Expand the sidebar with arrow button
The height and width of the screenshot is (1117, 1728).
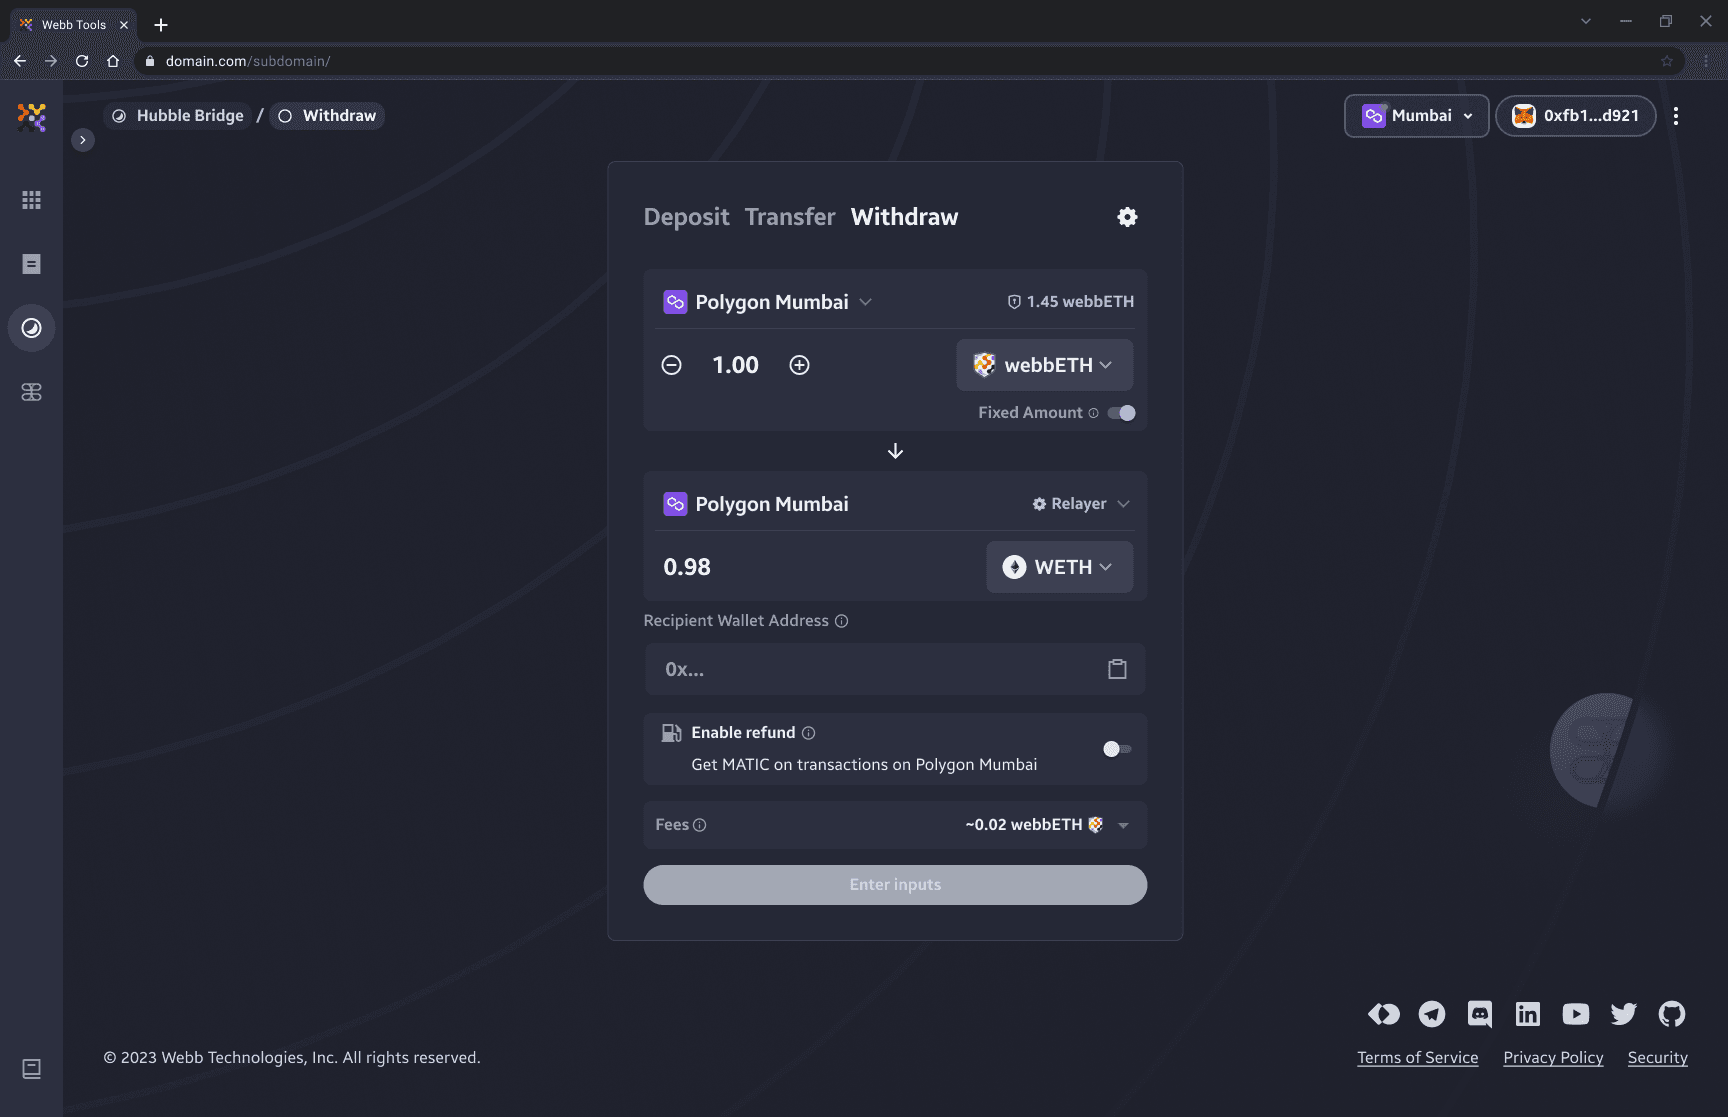83,140
